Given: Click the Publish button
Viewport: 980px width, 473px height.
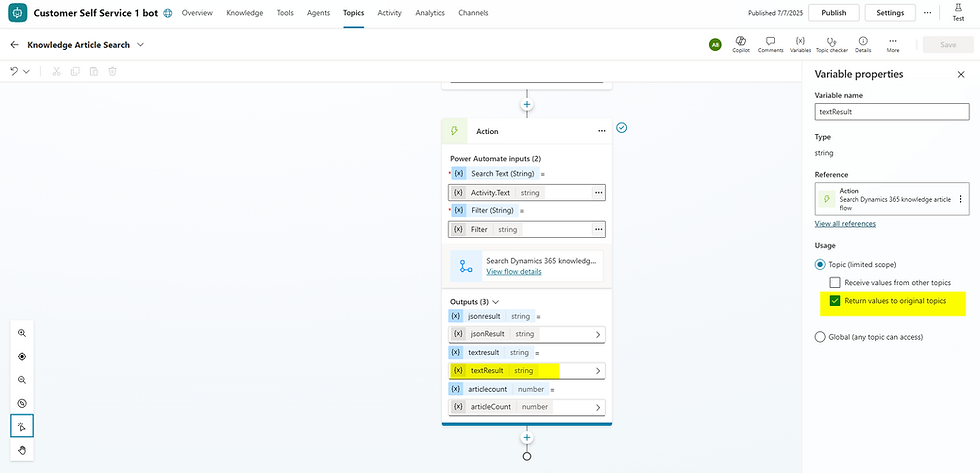Looking at the screenshot, I should coord(834,12).
